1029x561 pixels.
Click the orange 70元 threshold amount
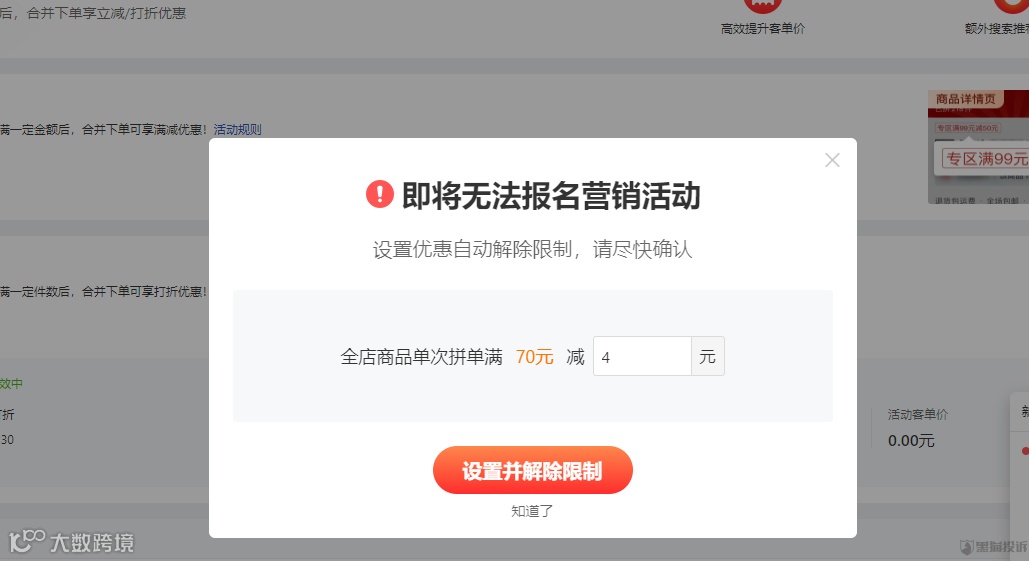click(534, 357)
